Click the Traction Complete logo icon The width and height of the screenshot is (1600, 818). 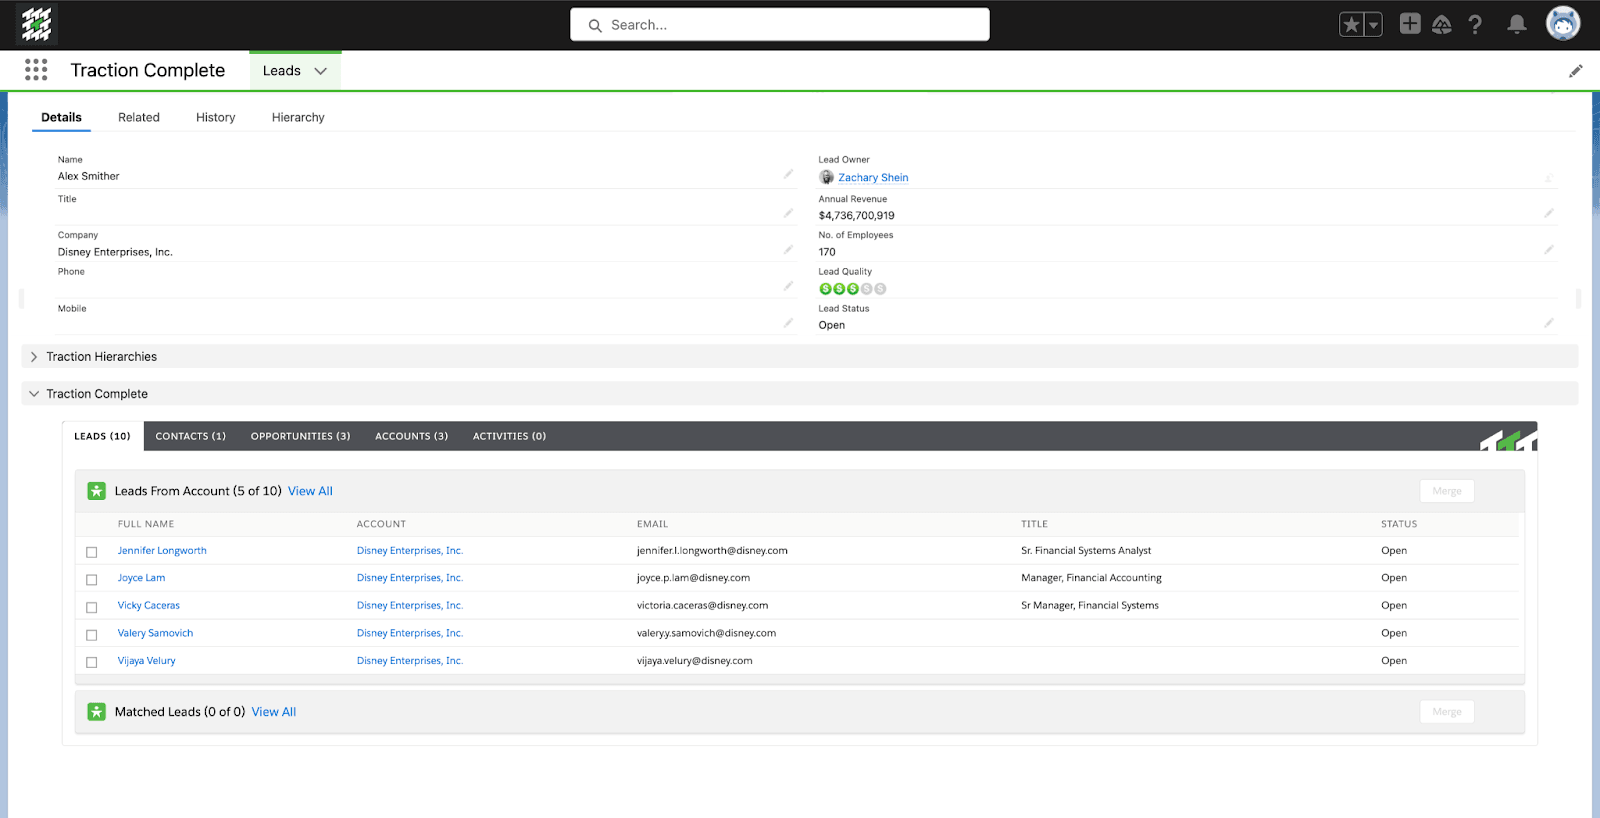pos(37,24)
